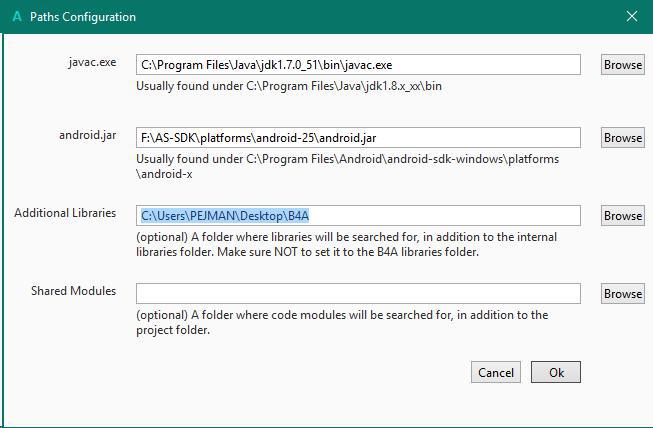Viewport: 653px width, 428px height.
Task: Browse for the android.jar file
Action: point(622,138)
